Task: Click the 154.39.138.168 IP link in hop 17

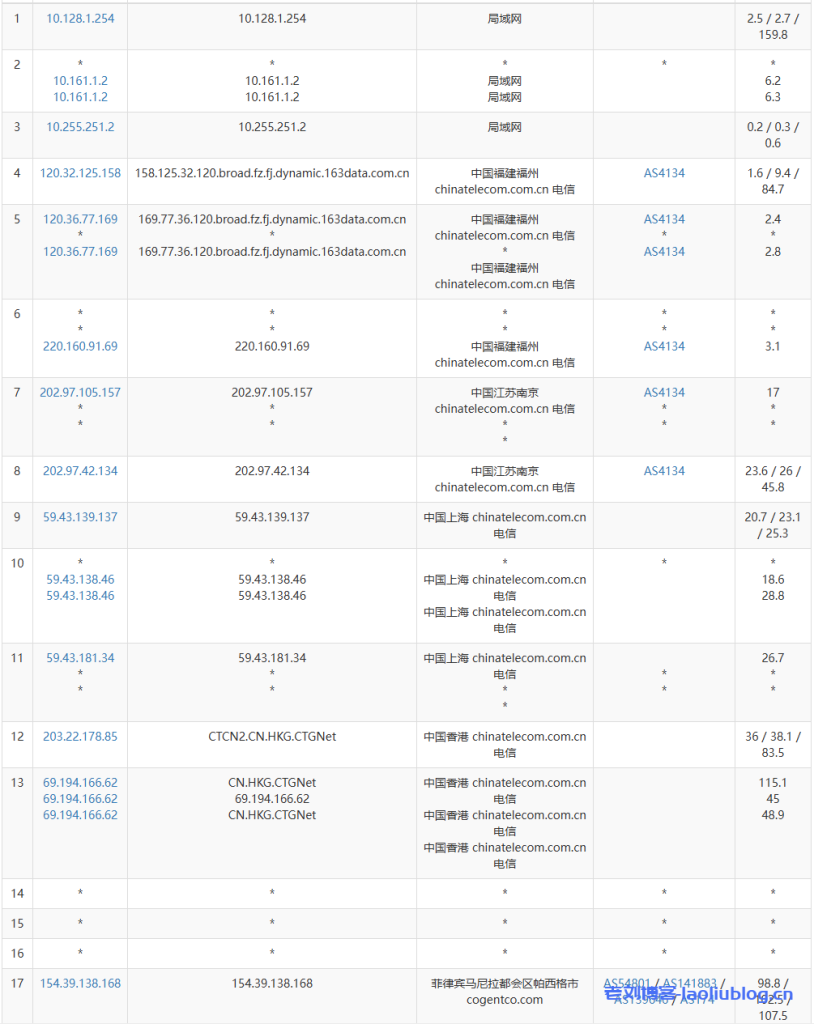Action: (x=80, y=983)
